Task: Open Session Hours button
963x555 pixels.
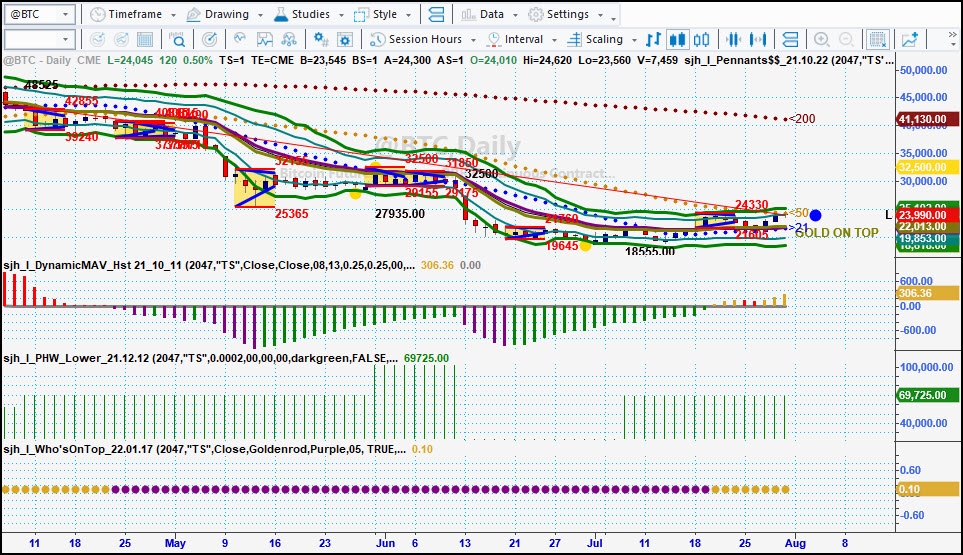Action: point(416,39)
